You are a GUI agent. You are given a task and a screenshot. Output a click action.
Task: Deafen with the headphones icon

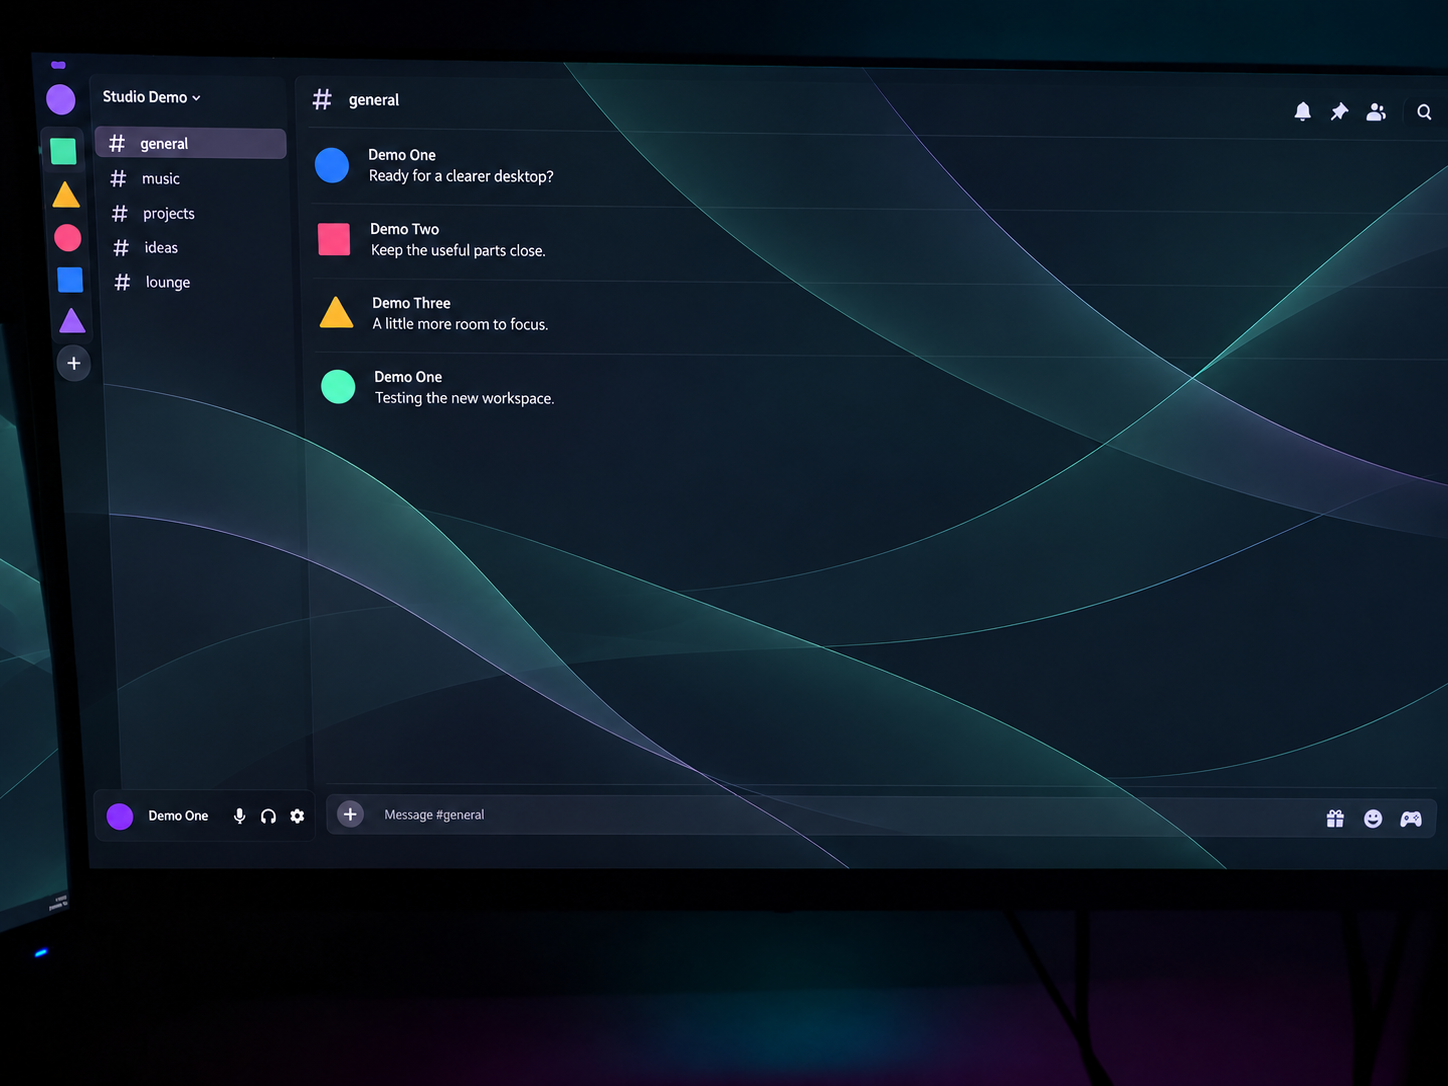pos(268,816)
